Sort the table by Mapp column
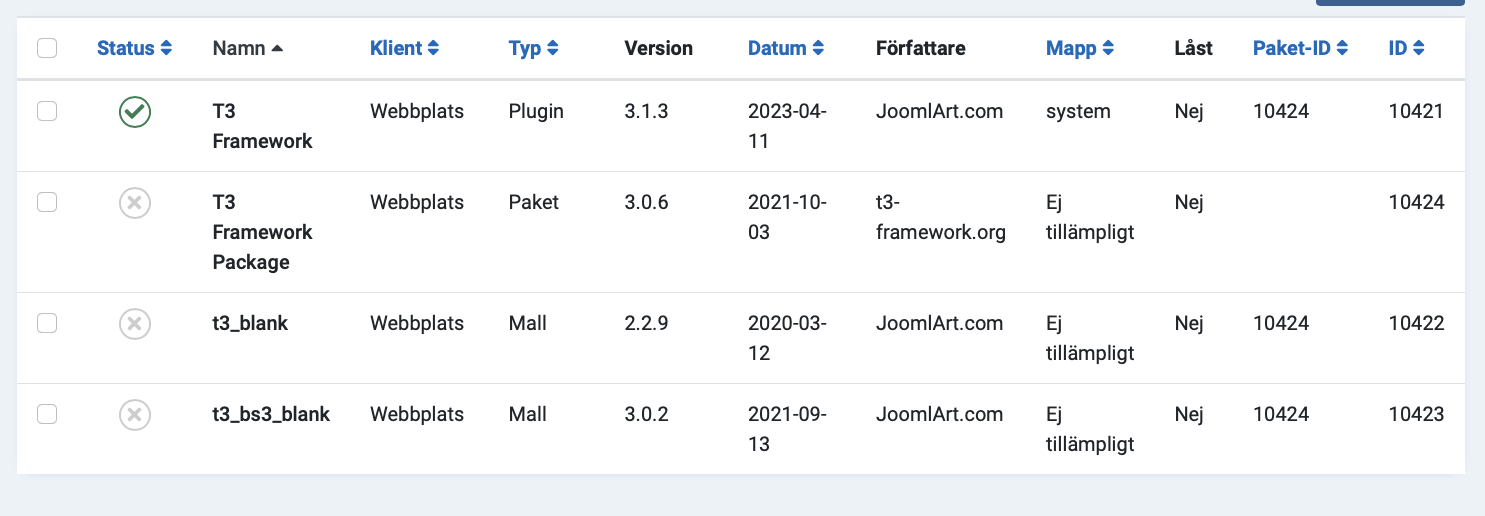Image resolution: width=1485 pixels, height=516 pixels. coord(1079,48)
